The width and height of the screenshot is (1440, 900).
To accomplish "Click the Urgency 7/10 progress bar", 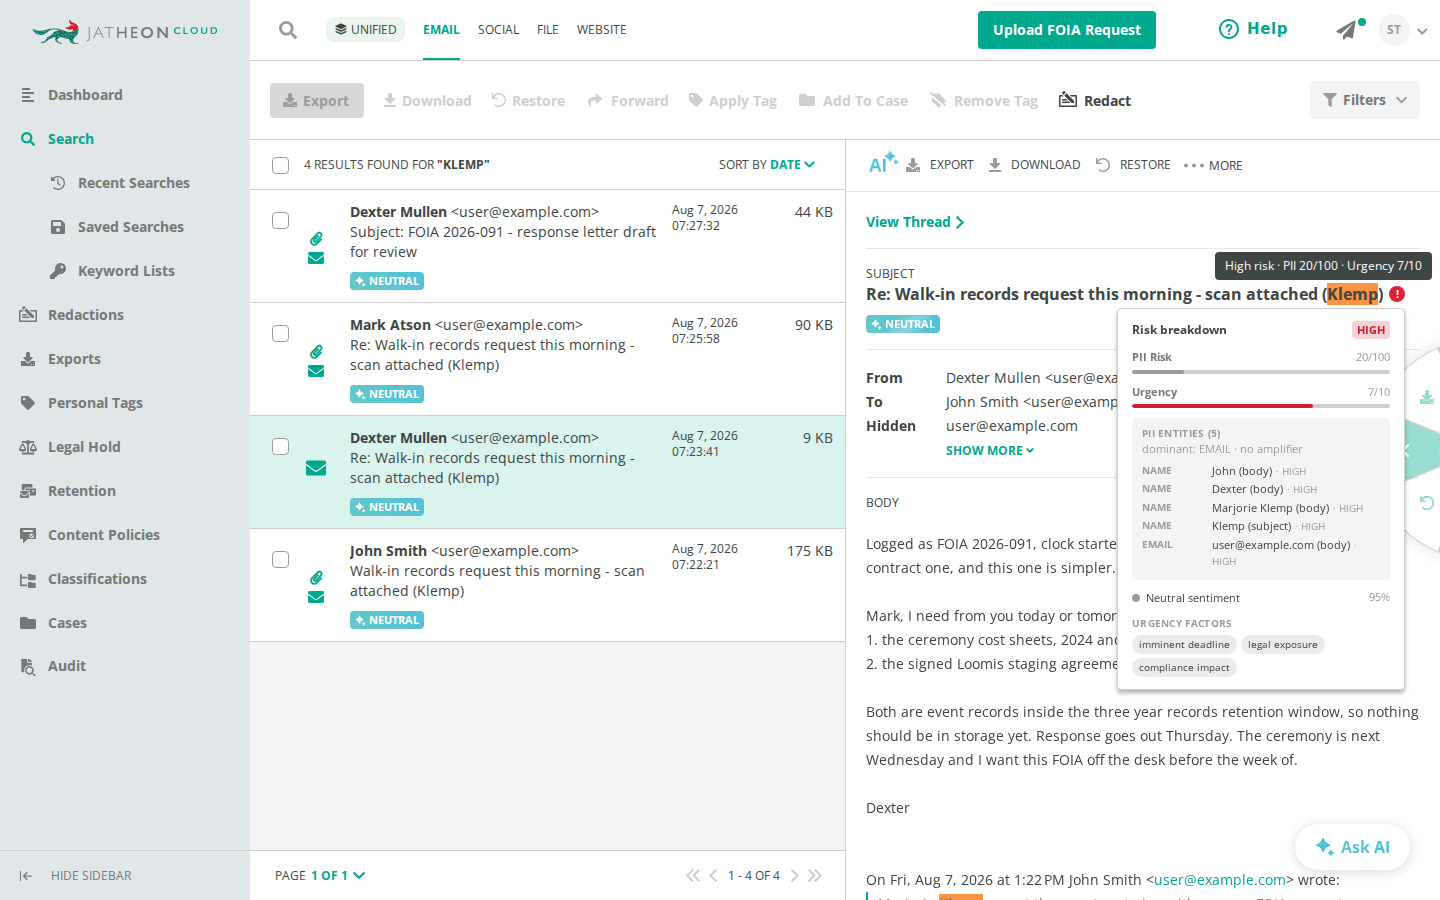I will (x=1261, y=406).
